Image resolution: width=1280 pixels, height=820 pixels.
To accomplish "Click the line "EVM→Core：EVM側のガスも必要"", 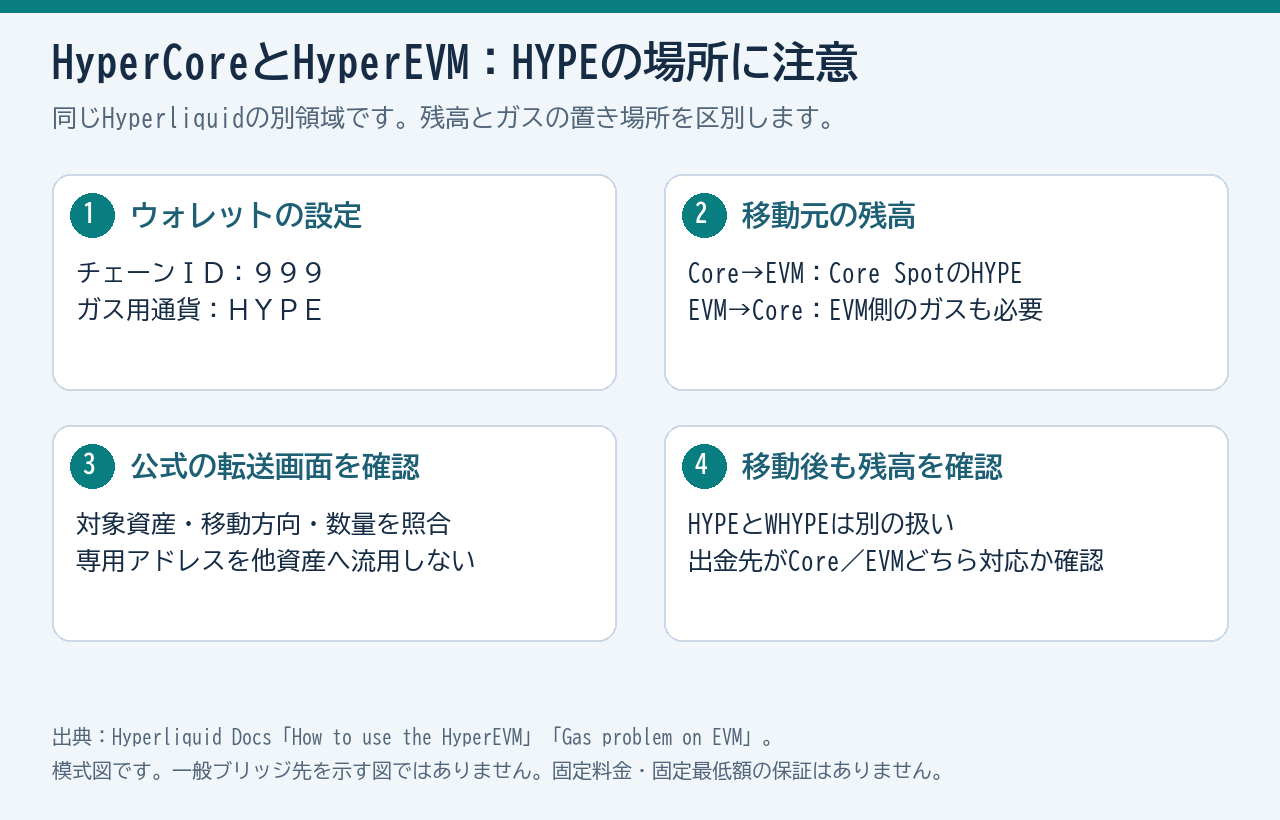I will click(865, 310).
